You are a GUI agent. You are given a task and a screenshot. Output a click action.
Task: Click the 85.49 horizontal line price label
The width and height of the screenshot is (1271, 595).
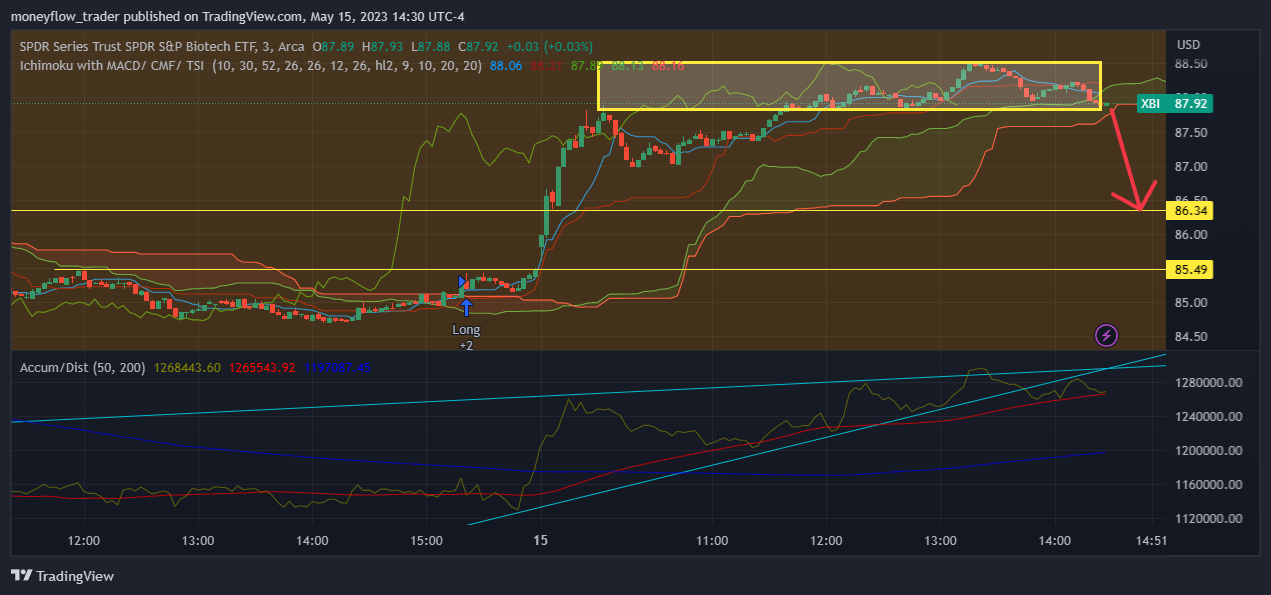1191,270
